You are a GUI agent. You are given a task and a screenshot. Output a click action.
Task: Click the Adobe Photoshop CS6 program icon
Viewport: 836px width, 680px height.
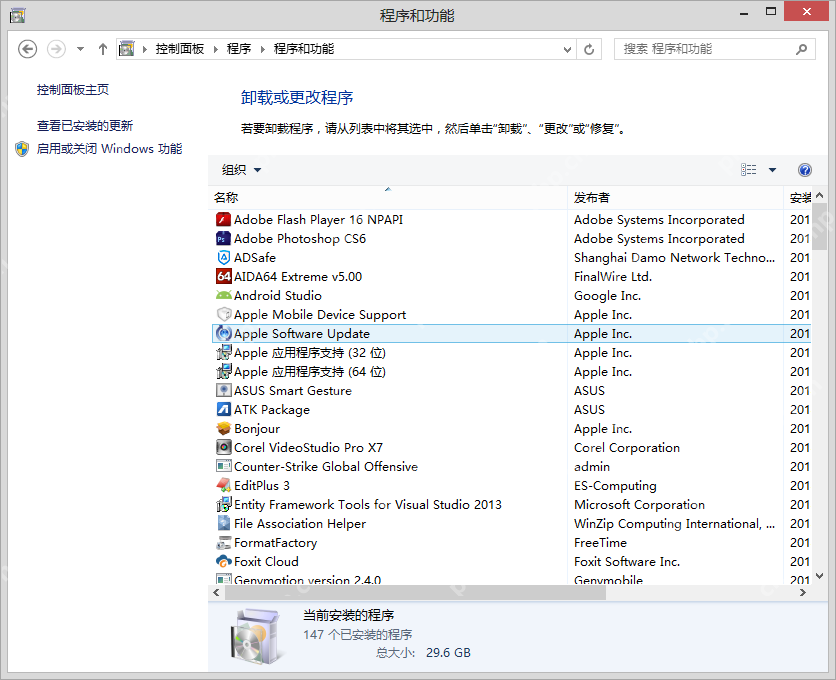click(x=224, y=238)
